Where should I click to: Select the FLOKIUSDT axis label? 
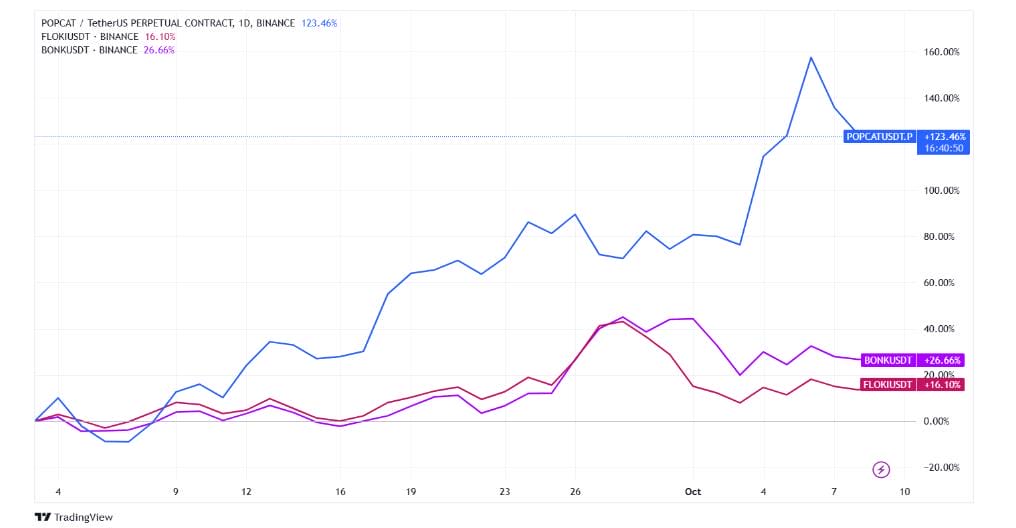[x=886, y=384]
